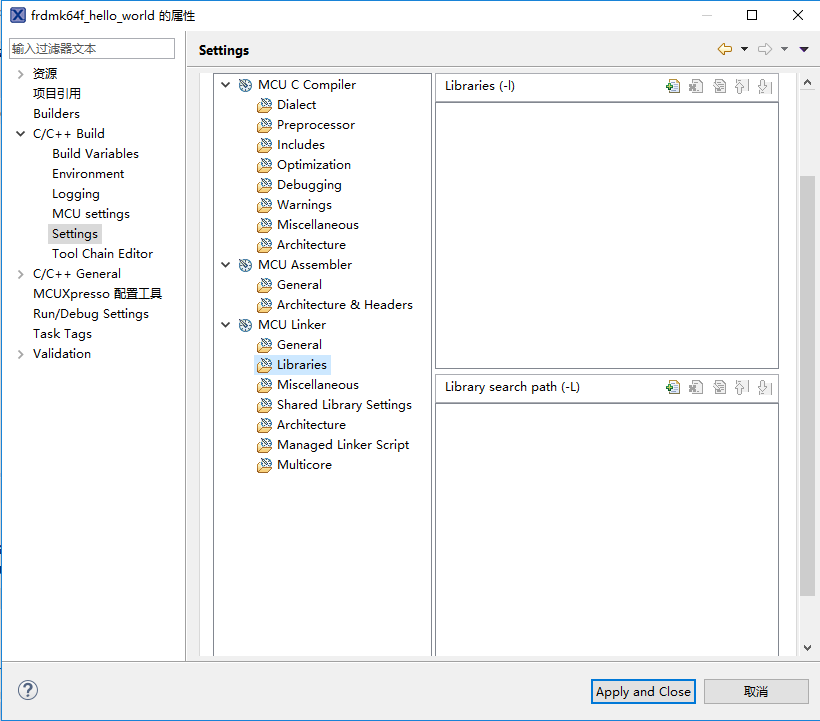Select Optimization under MCU C Compiler
The height and width of the screenshot is (721, 820).
click(x=313, y=165)
